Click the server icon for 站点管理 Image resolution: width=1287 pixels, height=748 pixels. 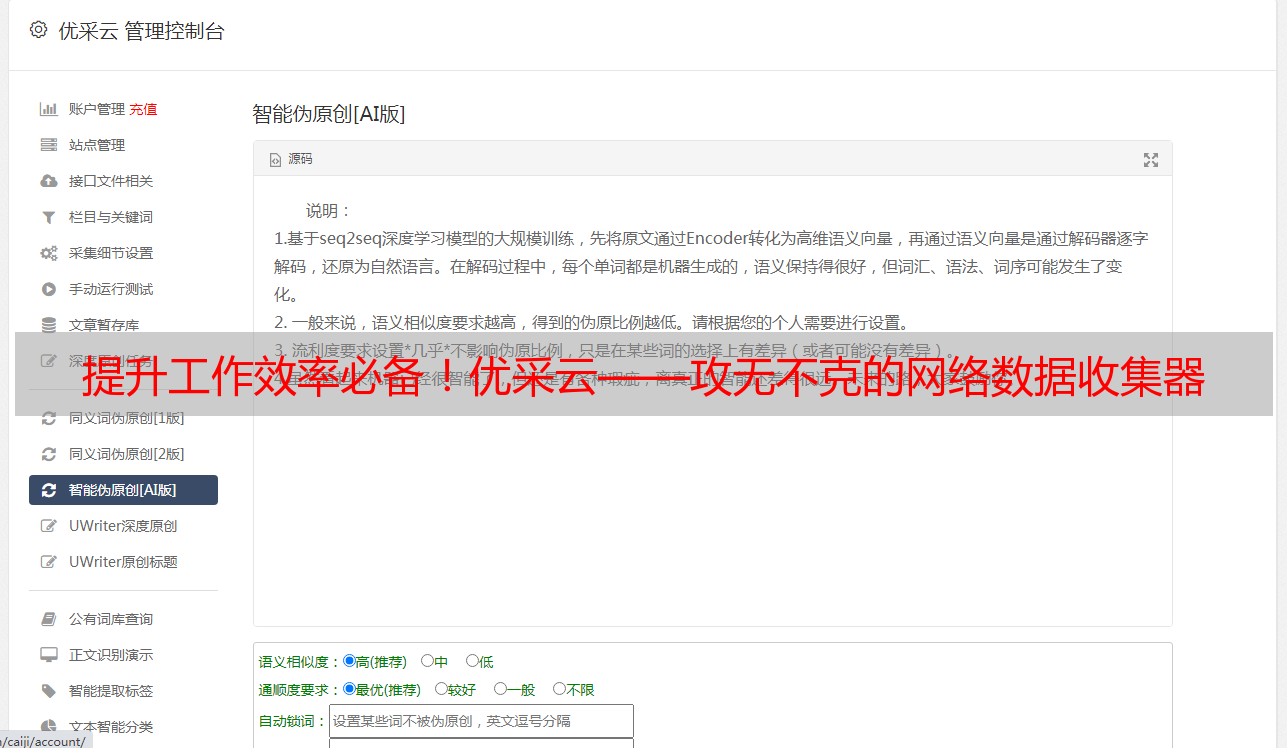pos(48,145)
